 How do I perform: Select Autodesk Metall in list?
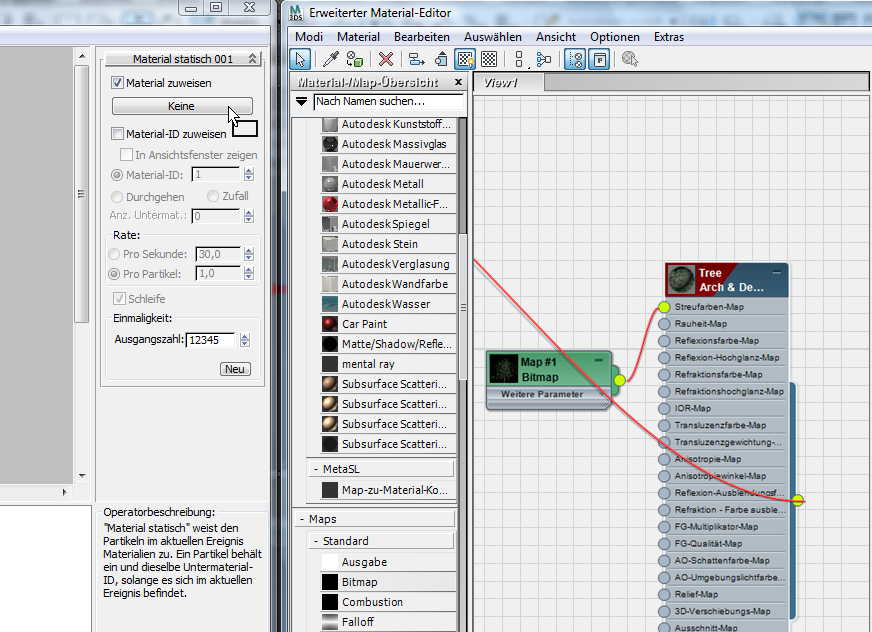pyautogui.click(x=389, y=184)
